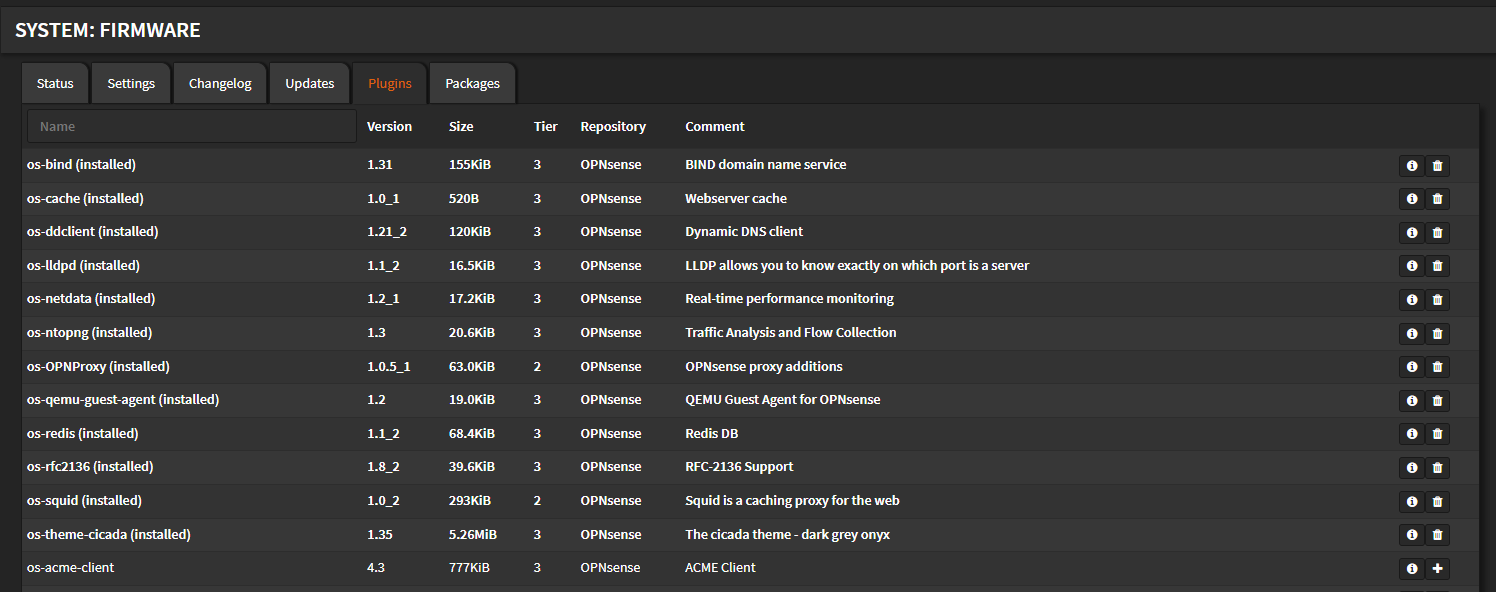The image size is (1496, 592).
Task: Show info for os-bind plugin
Action: [1411, 166]
